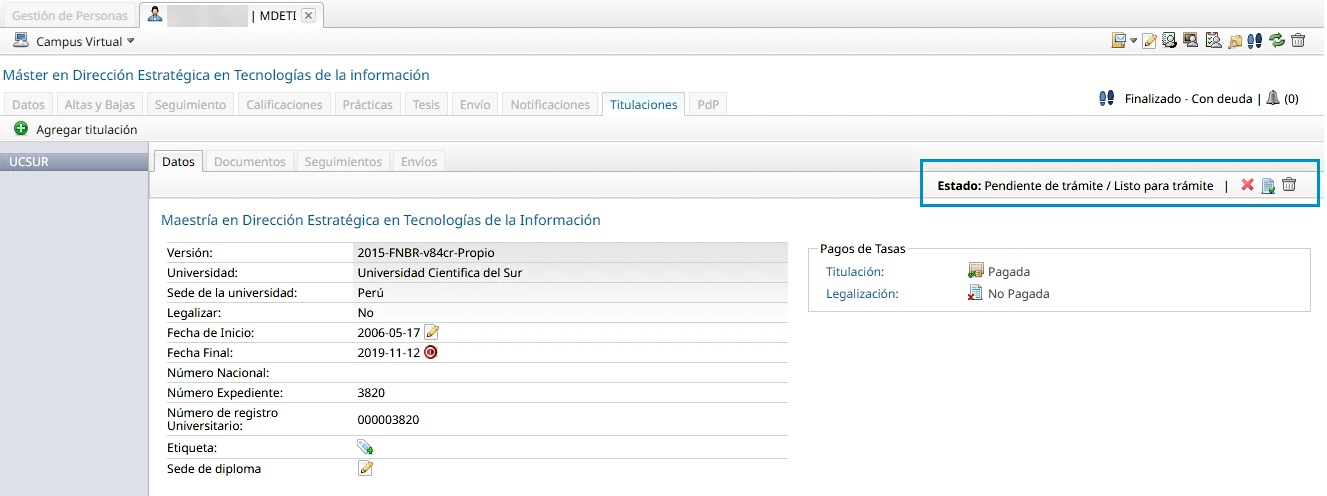The width and height of the screenshot is (1327, 496).
Task: Click the notification bell icon
Action: tap(1272, 98)
